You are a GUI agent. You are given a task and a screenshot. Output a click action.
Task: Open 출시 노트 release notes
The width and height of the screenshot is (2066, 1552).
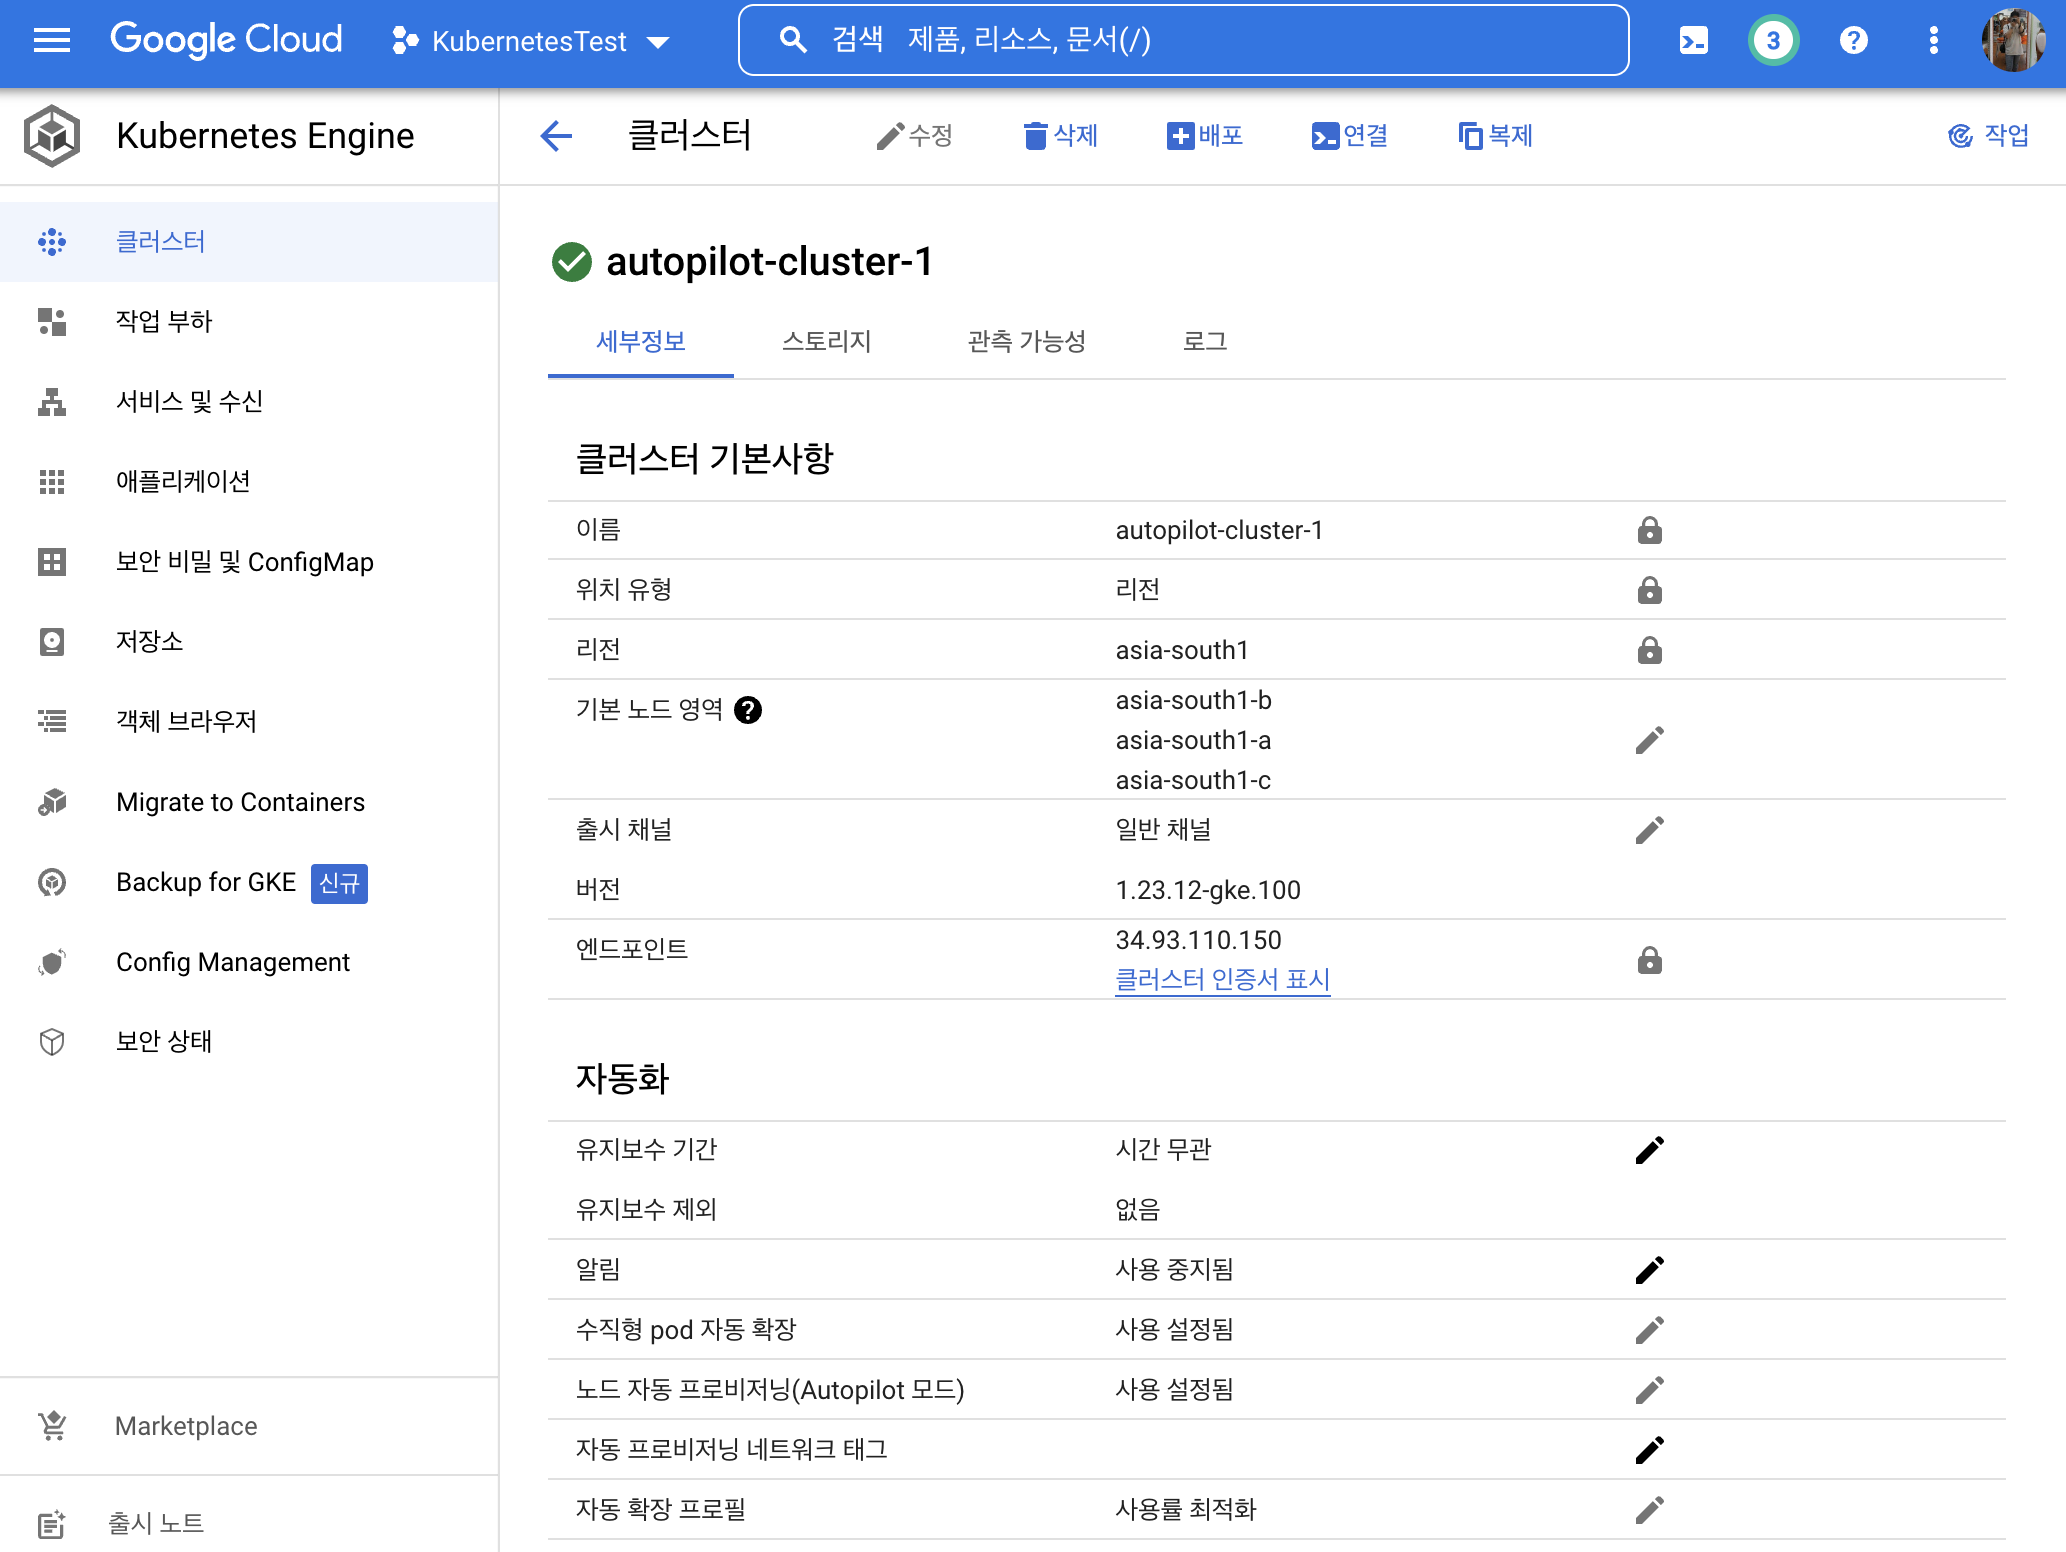point(249,1523)
